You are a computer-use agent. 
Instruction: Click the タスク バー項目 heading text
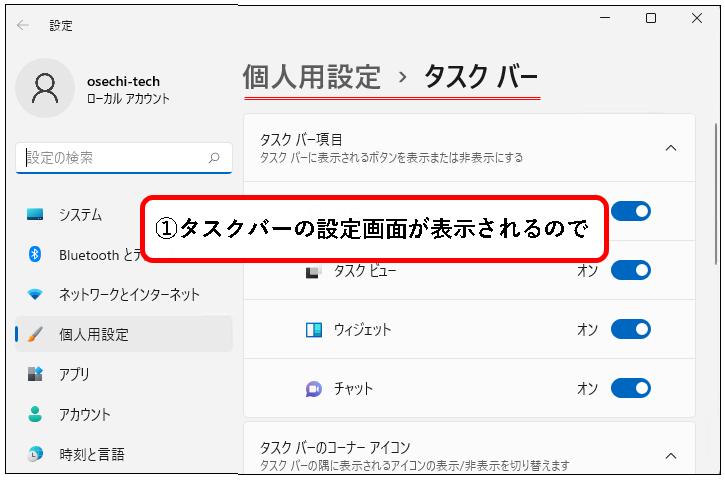301,139
